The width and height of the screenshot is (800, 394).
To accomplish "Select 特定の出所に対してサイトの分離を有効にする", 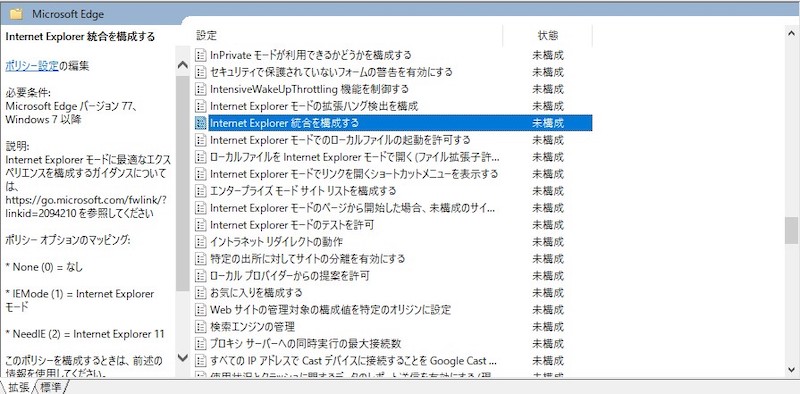I will (x=308, y=259).
